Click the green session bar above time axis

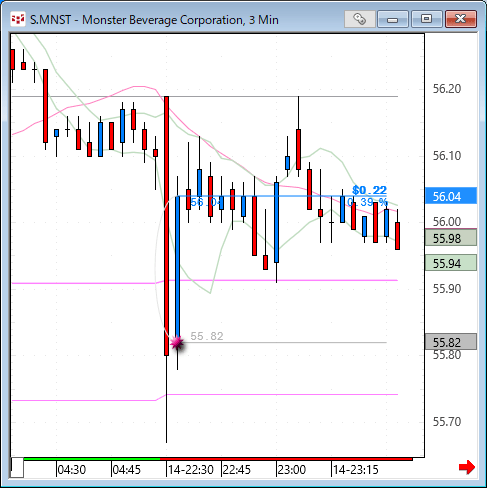92,459
